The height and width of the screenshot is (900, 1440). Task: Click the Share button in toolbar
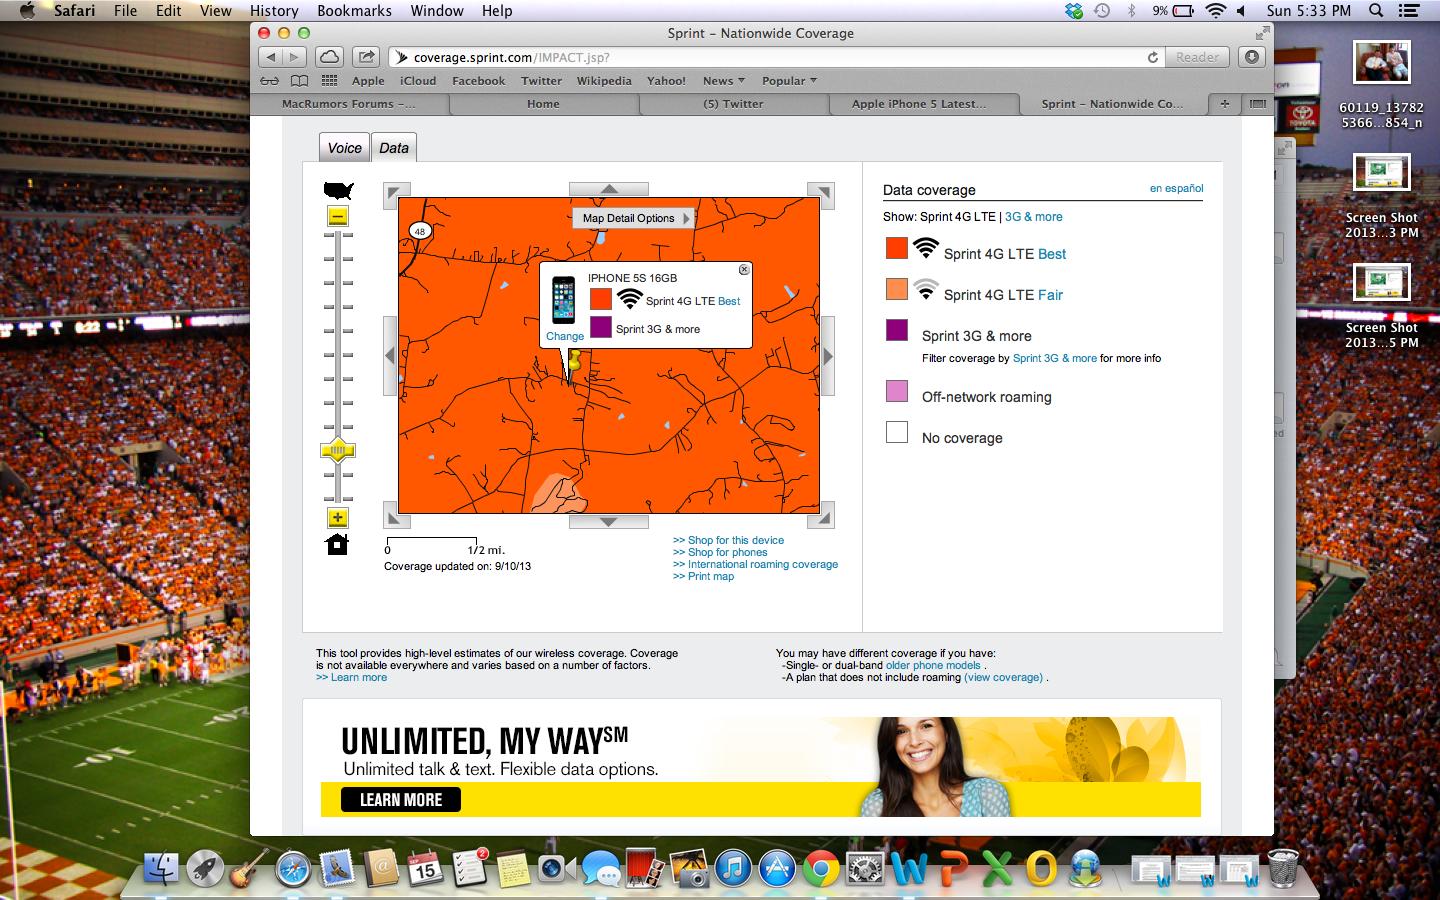[367, 57]
